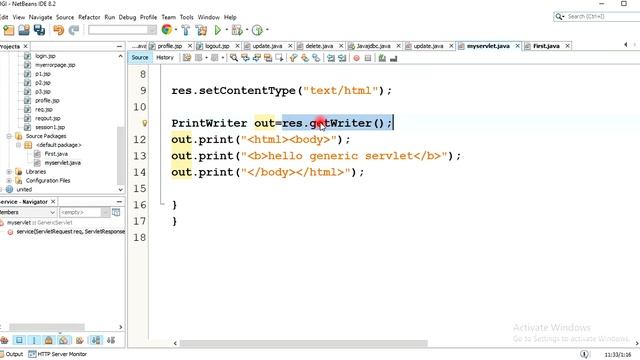Open the Navigate menu
The width and height of the screenshot is (640, 360).
tap(40, 17)
